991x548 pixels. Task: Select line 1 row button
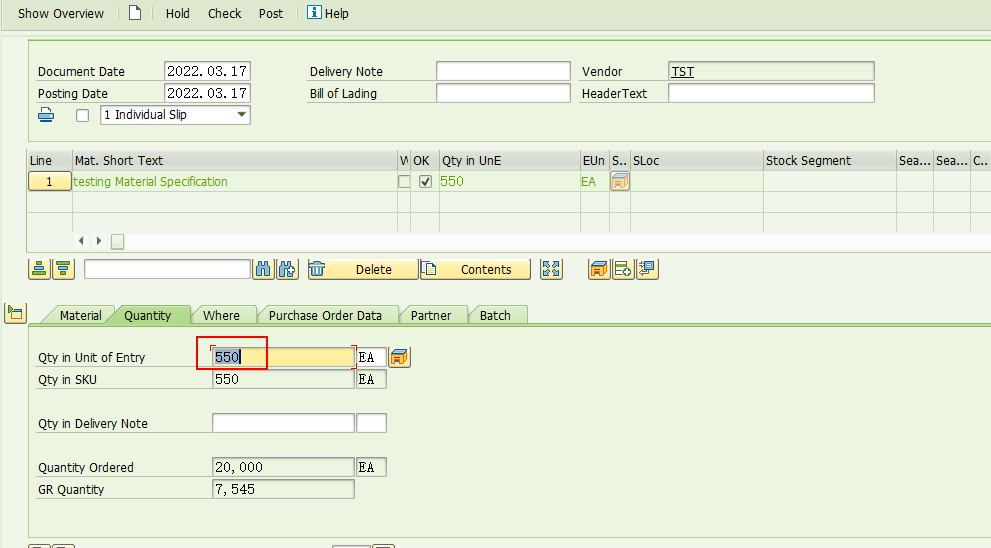pyautogui.click(x=49, y=182)
